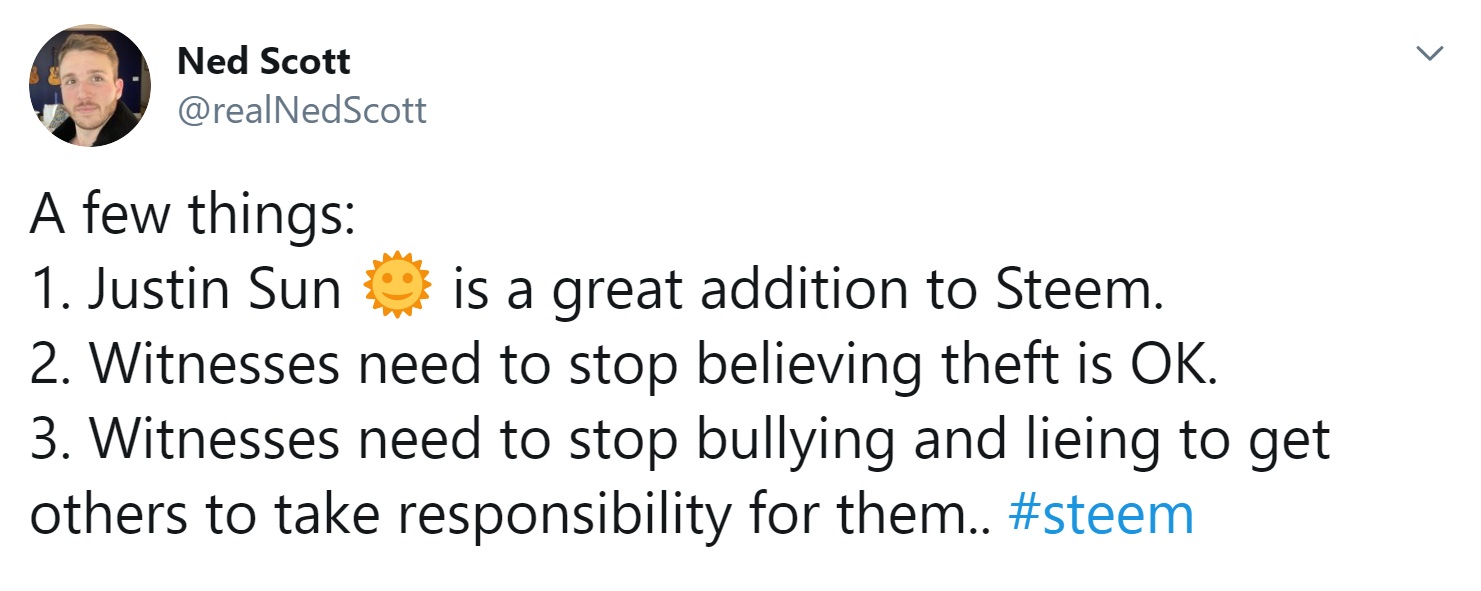Viewport: 1481px width, 591px height.
Task: Click the sun face emoji
Action: tap(398, 290)
